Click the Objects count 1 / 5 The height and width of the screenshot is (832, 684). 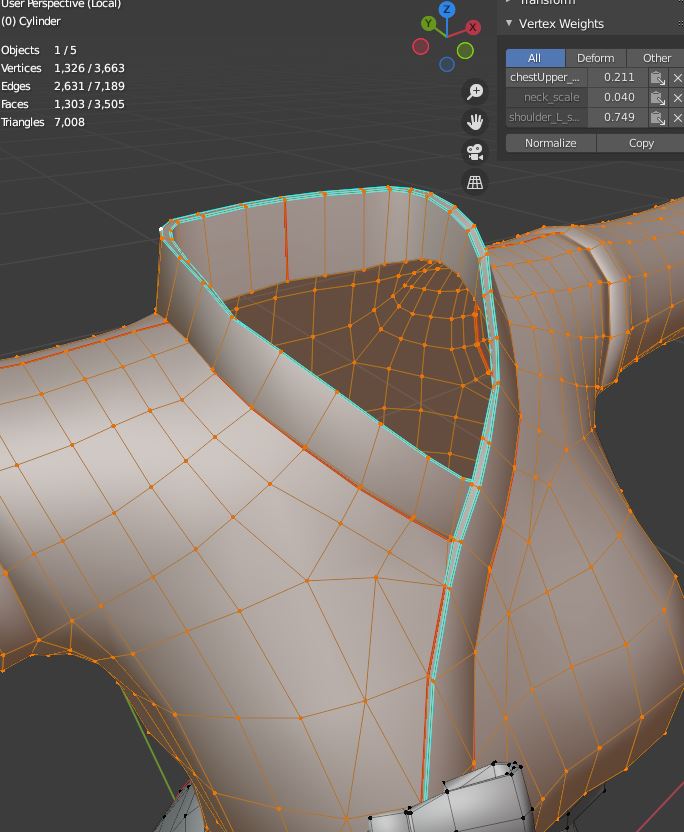point(65,50)
